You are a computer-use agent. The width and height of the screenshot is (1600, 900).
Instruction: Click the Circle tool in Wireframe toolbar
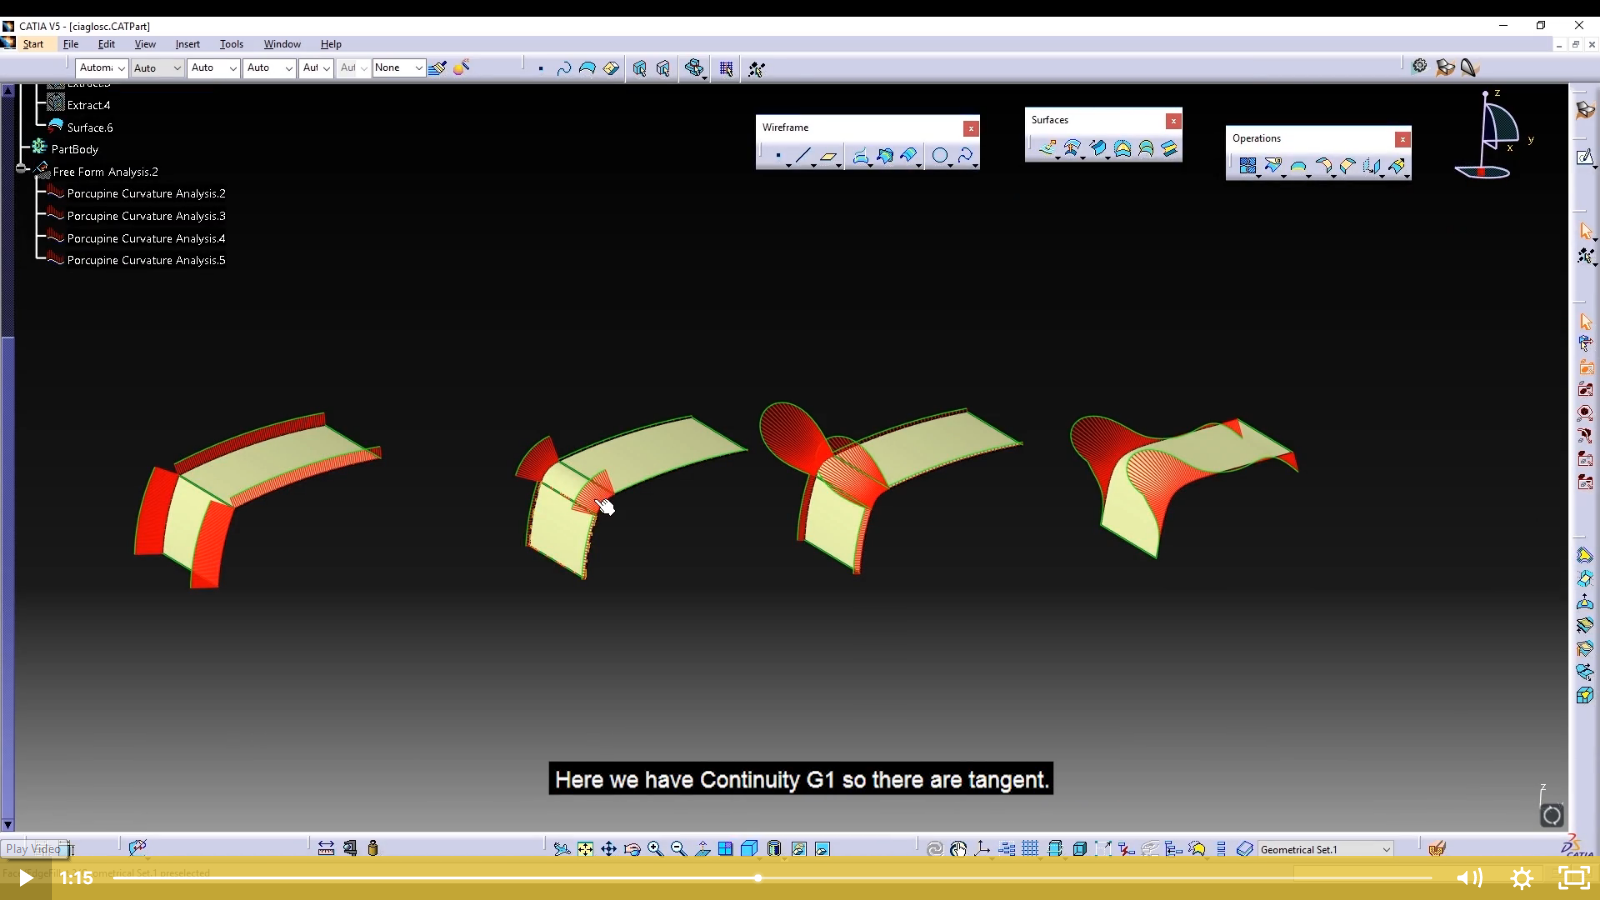(x=939, y=156)
